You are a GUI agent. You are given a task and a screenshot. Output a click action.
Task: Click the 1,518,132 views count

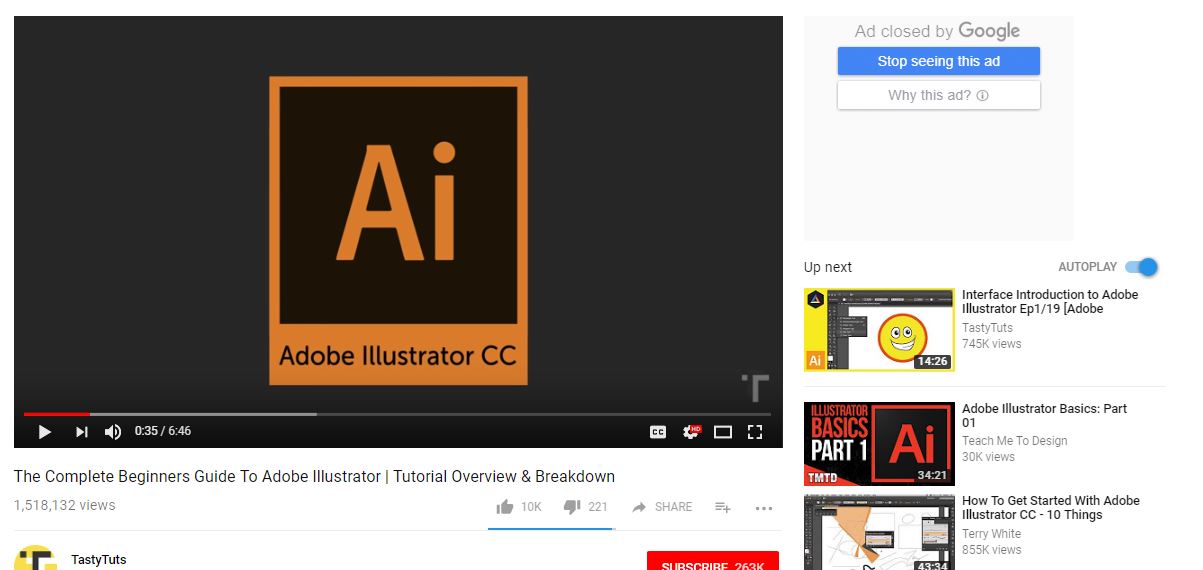click(x=65, y=506)
